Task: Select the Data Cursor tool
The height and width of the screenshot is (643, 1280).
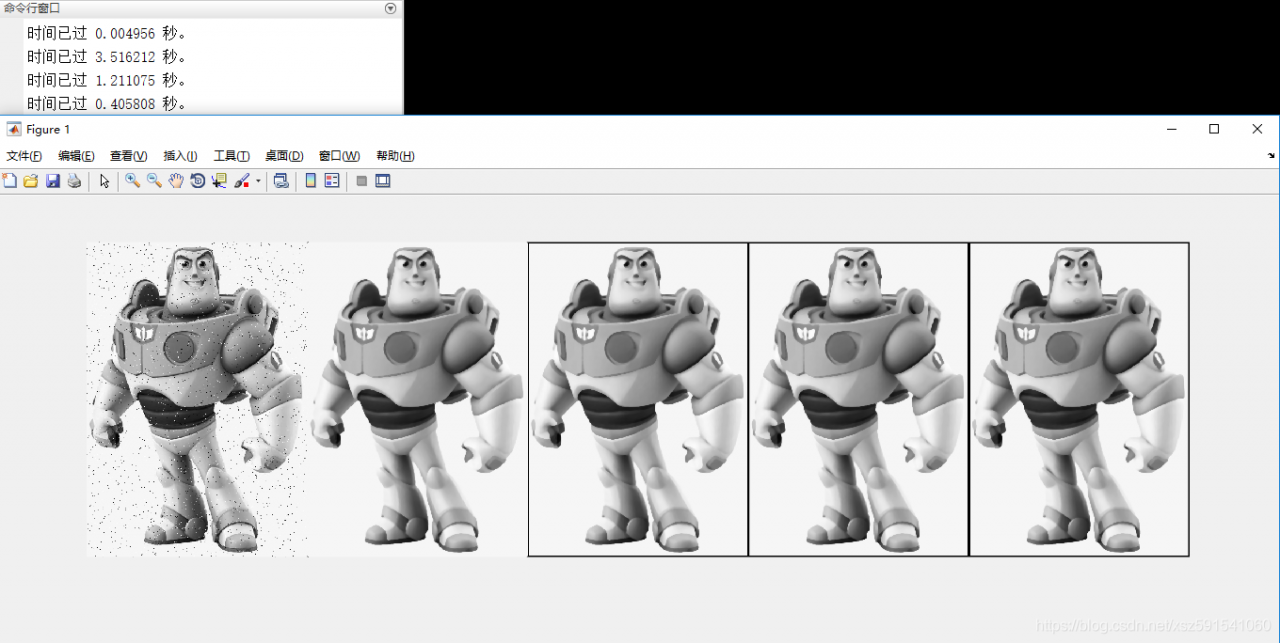Action: (219, 181)
